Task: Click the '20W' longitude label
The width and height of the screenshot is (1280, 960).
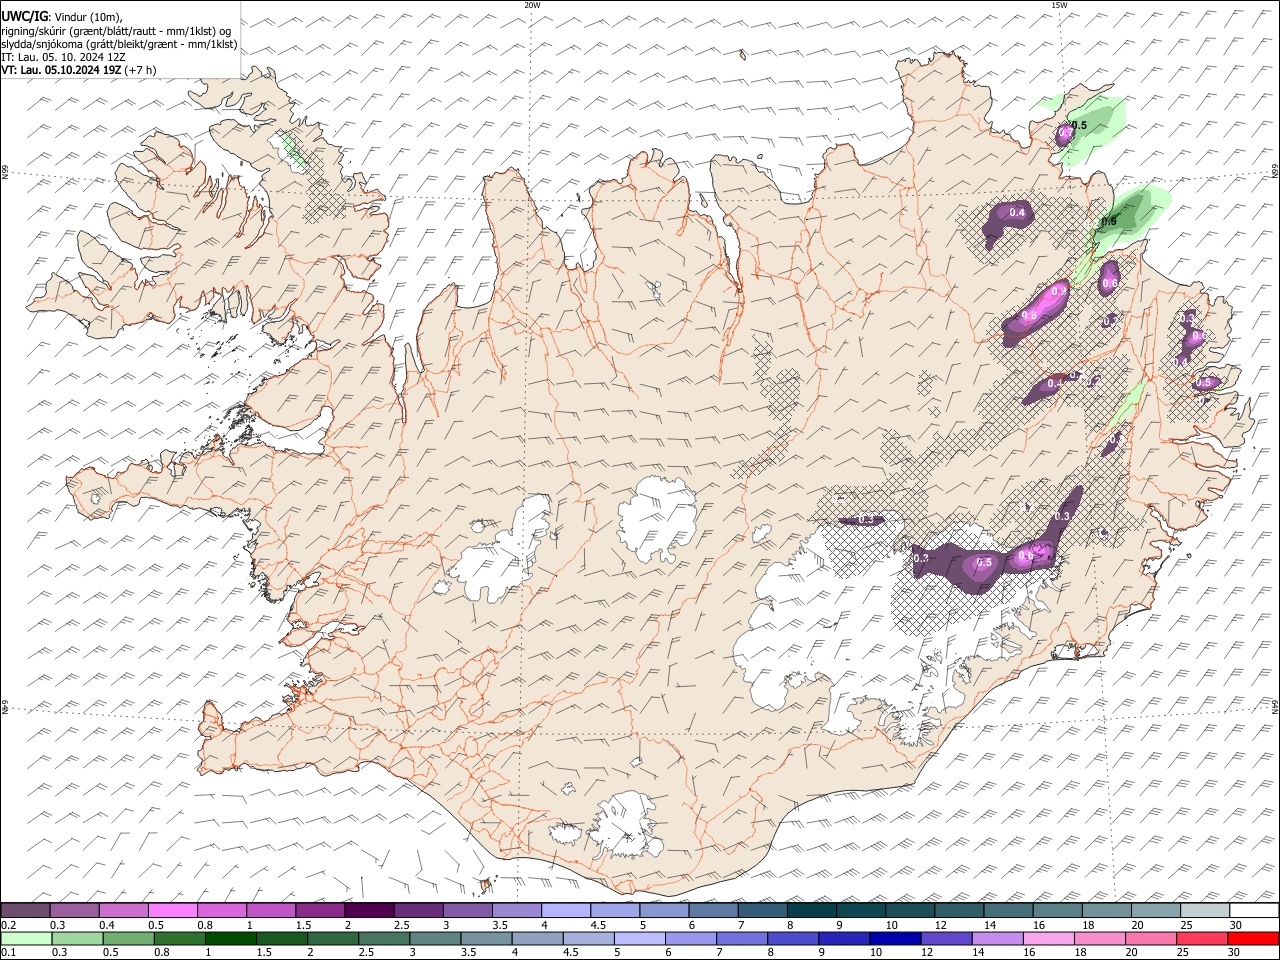Action: pos(532,5)
